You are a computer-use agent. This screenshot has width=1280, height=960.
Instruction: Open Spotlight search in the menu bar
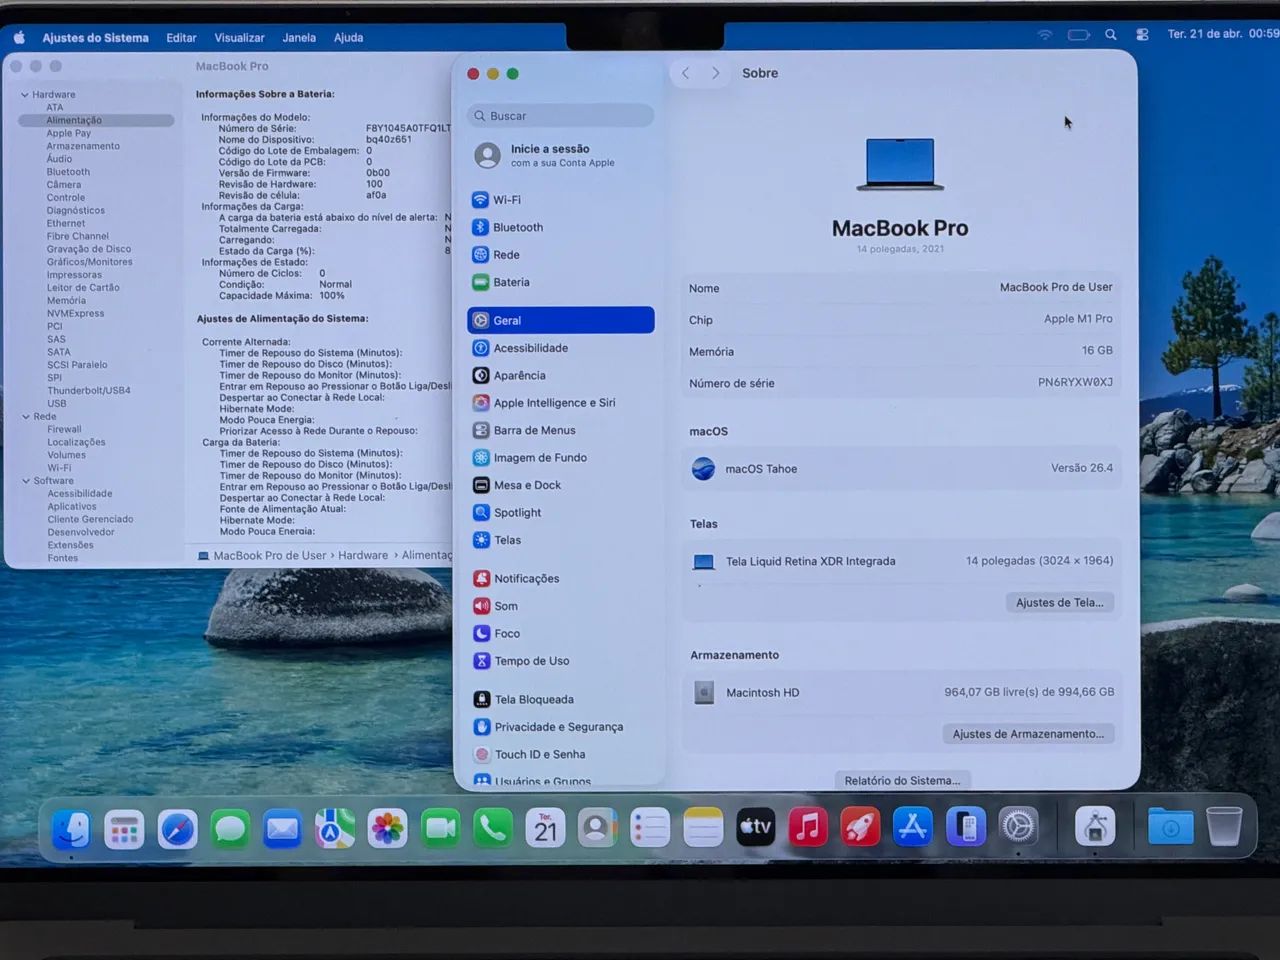tap(1110, 34)
